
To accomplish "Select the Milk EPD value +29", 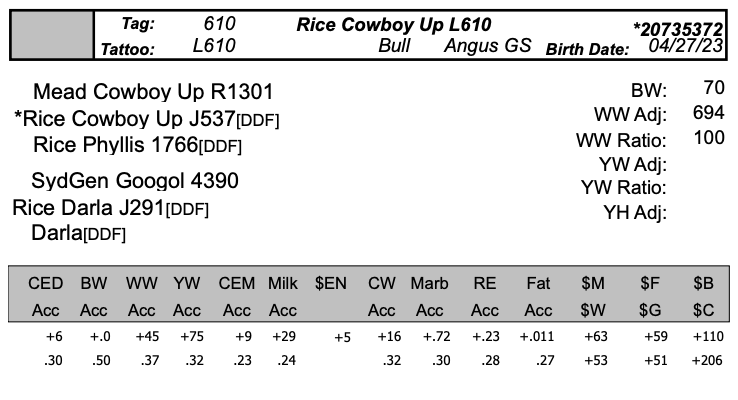I will pyautogui.click(x=284, y=337).
